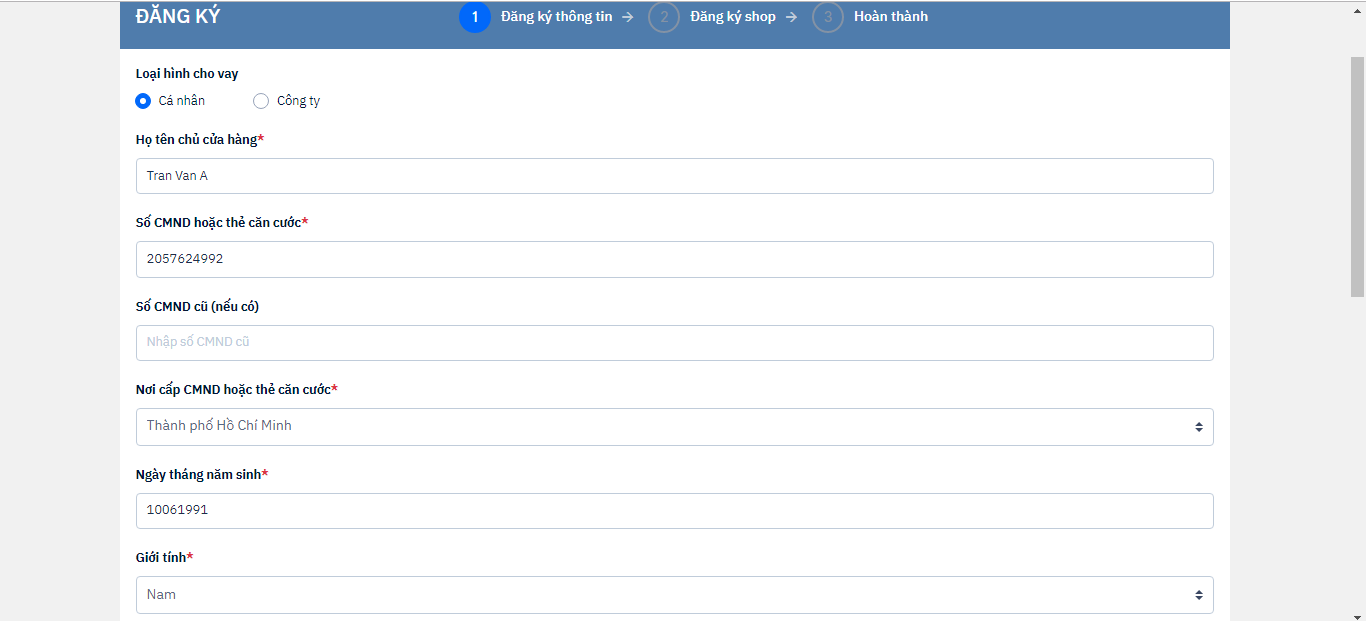
Task: Go to the Hoàn thành step
Action: point(891,17)
